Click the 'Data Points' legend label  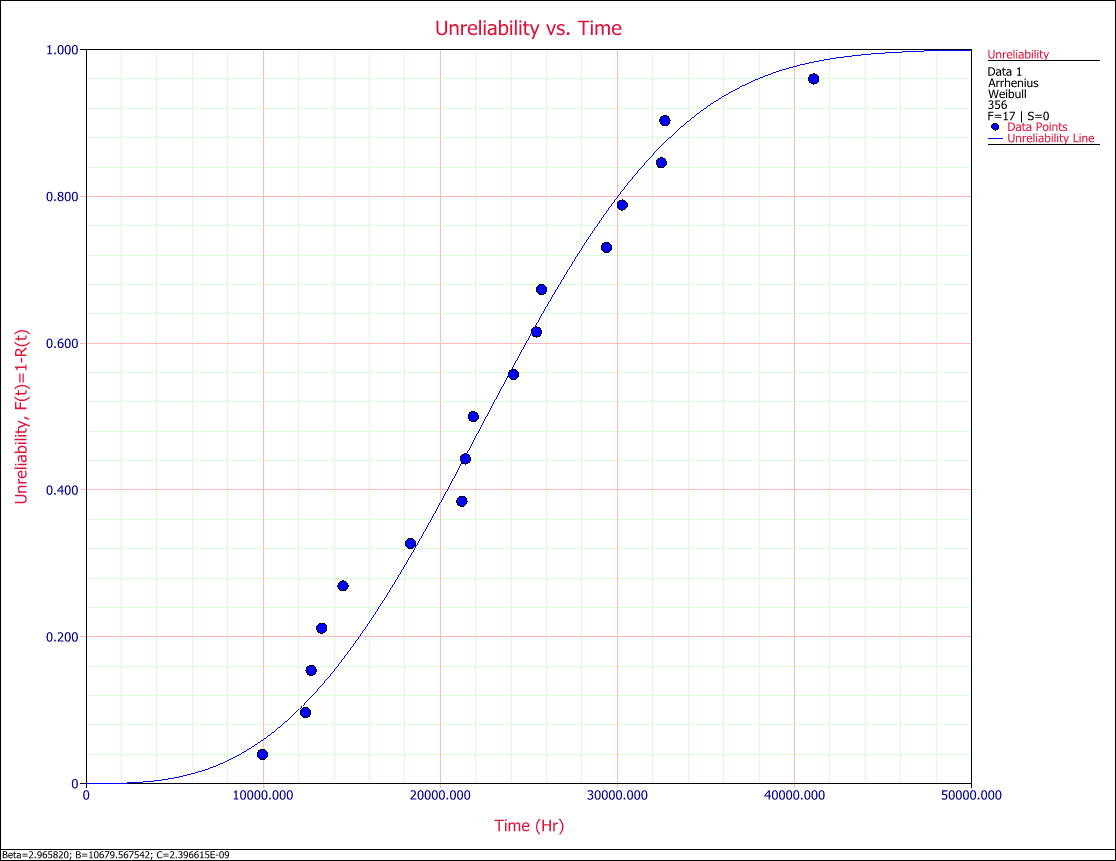pos(1037,127)
